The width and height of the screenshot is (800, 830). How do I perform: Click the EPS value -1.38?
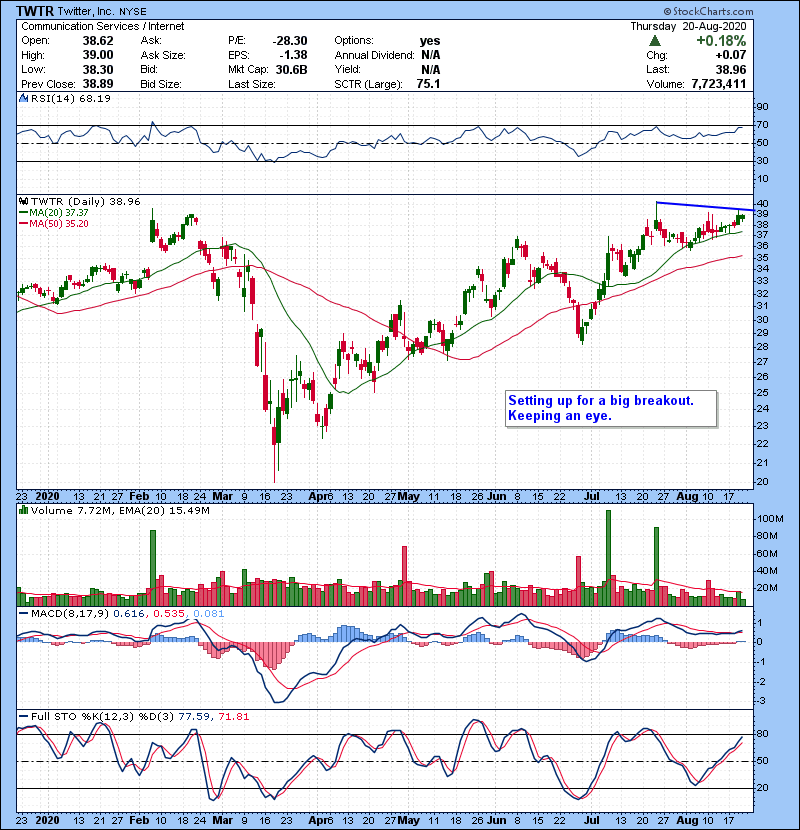point(293,55)
